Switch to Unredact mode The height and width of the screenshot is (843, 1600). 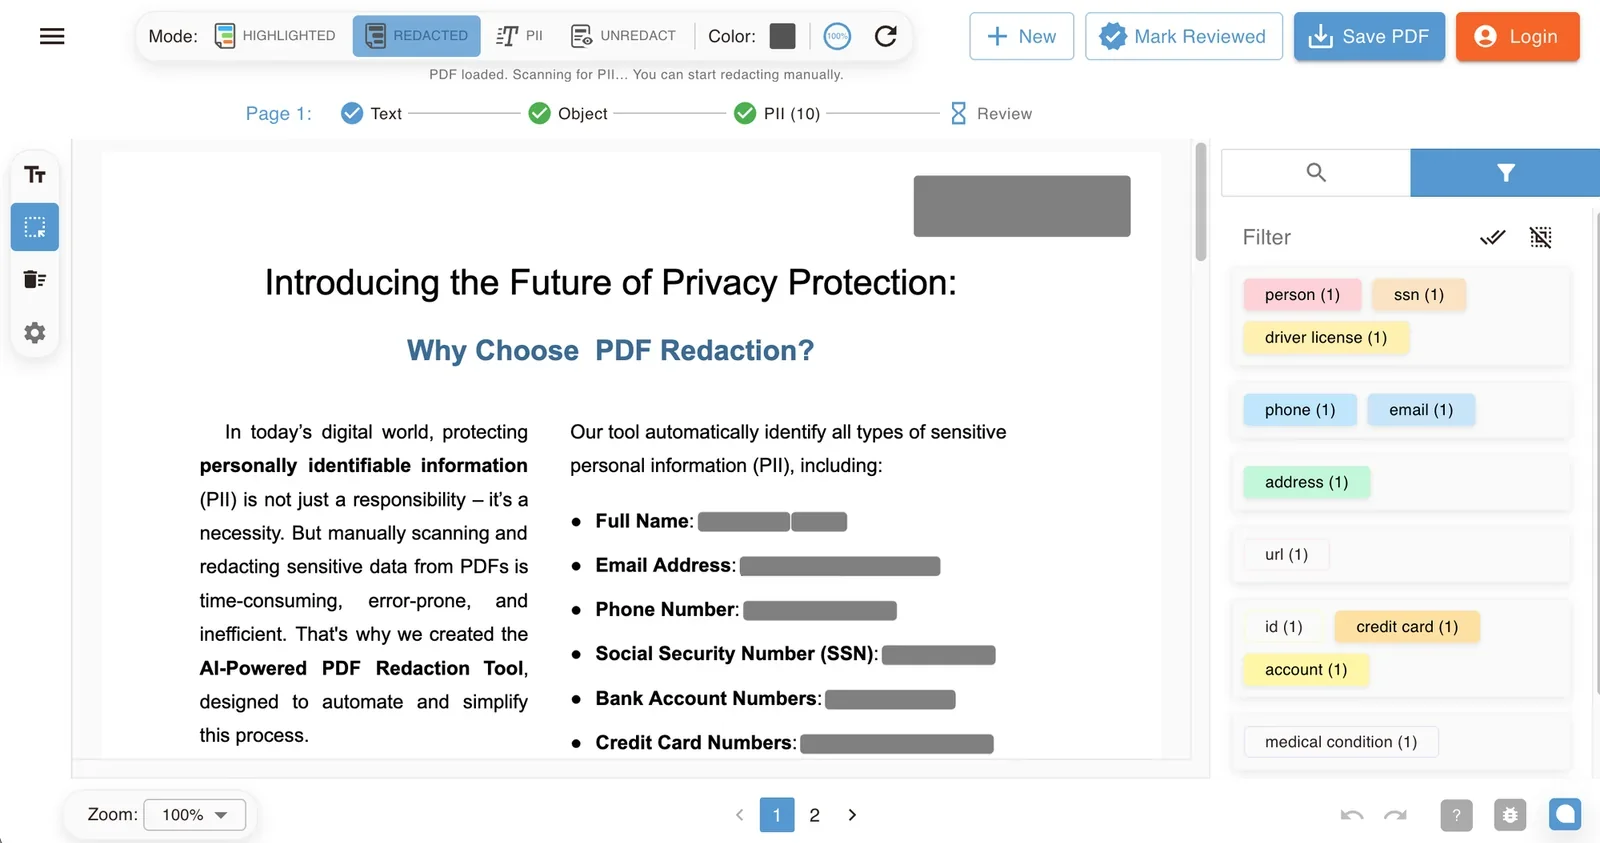tap(623, 36)
